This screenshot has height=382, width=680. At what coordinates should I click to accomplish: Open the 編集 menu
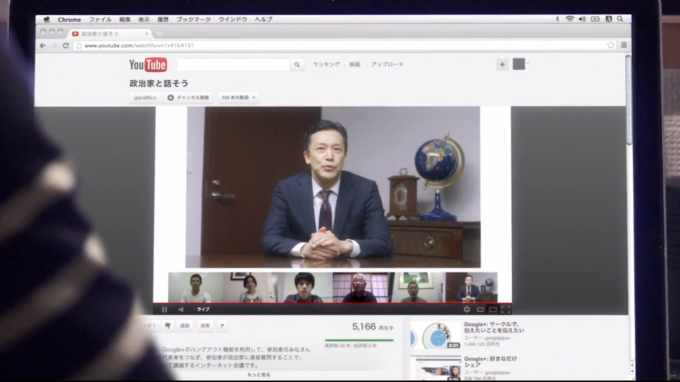(125, 20)
